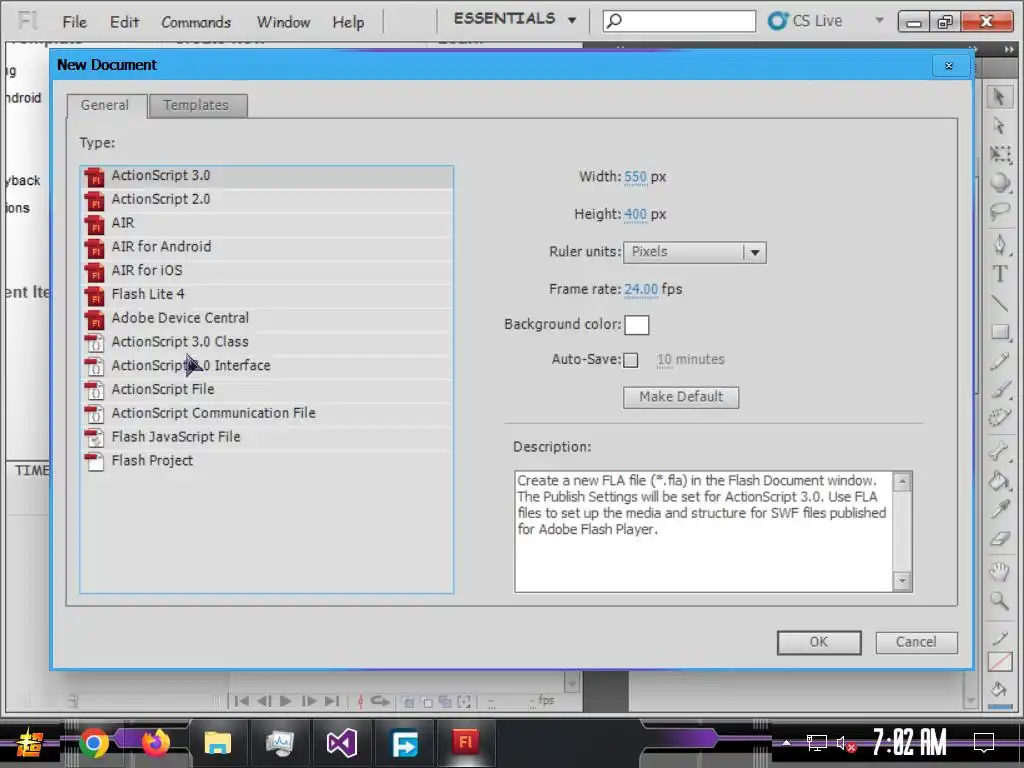Click the Frame rate value 24.00
1024x768 pixels.
641,289
